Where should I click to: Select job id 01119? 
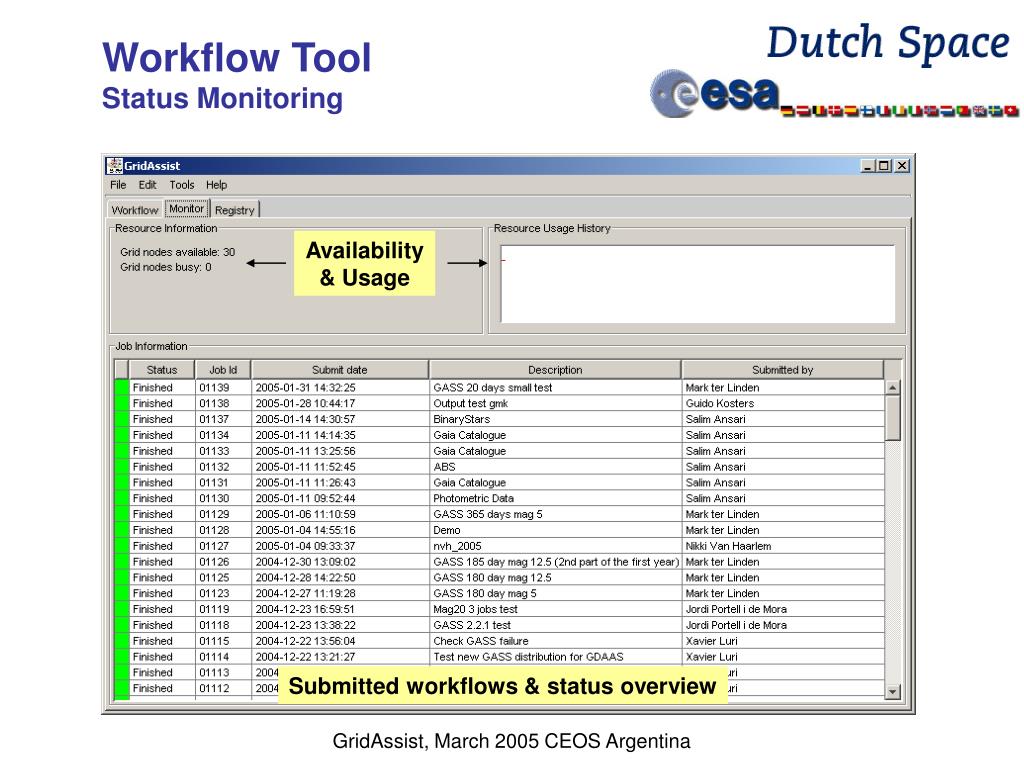pyautogui.click(x=223, y=609)
